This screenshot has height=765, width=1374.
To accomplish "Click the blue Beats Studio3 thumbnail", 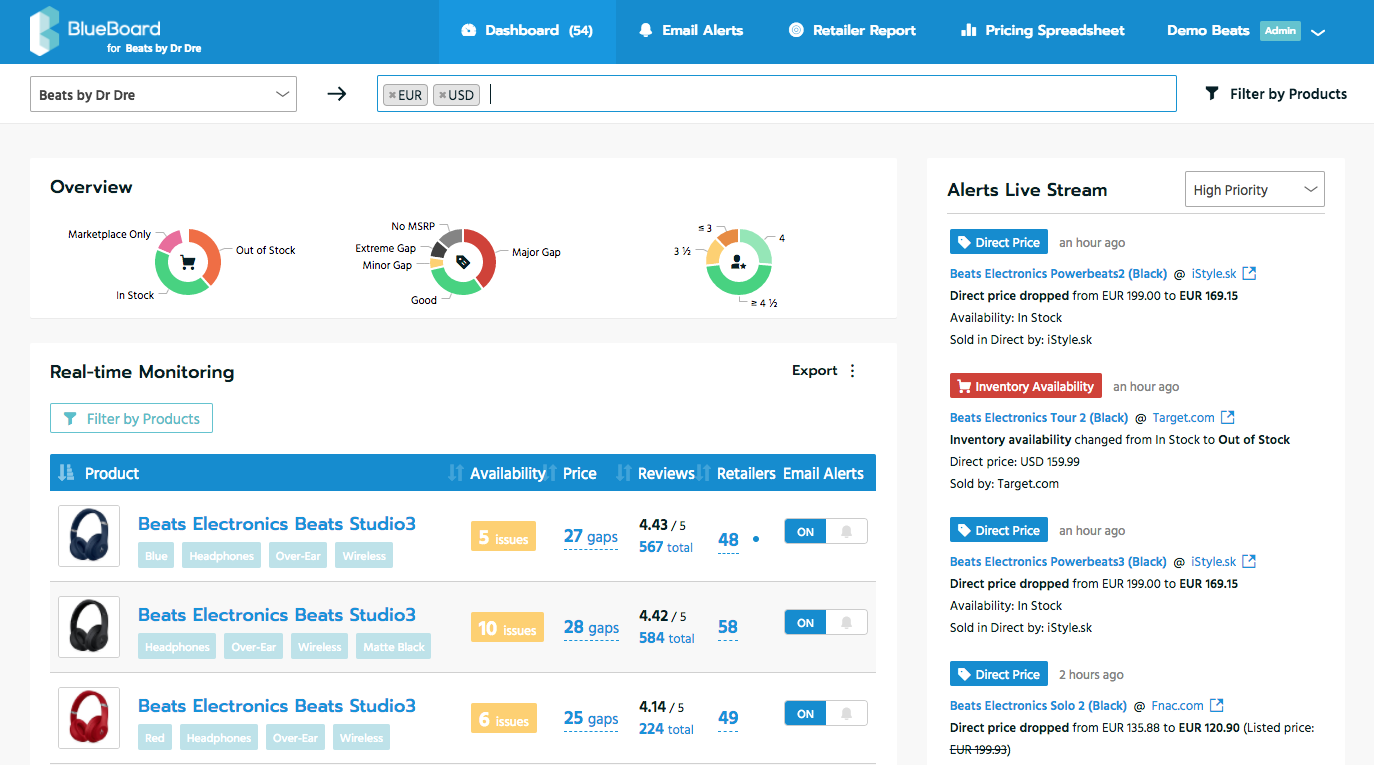I will (x=89, y=536).
